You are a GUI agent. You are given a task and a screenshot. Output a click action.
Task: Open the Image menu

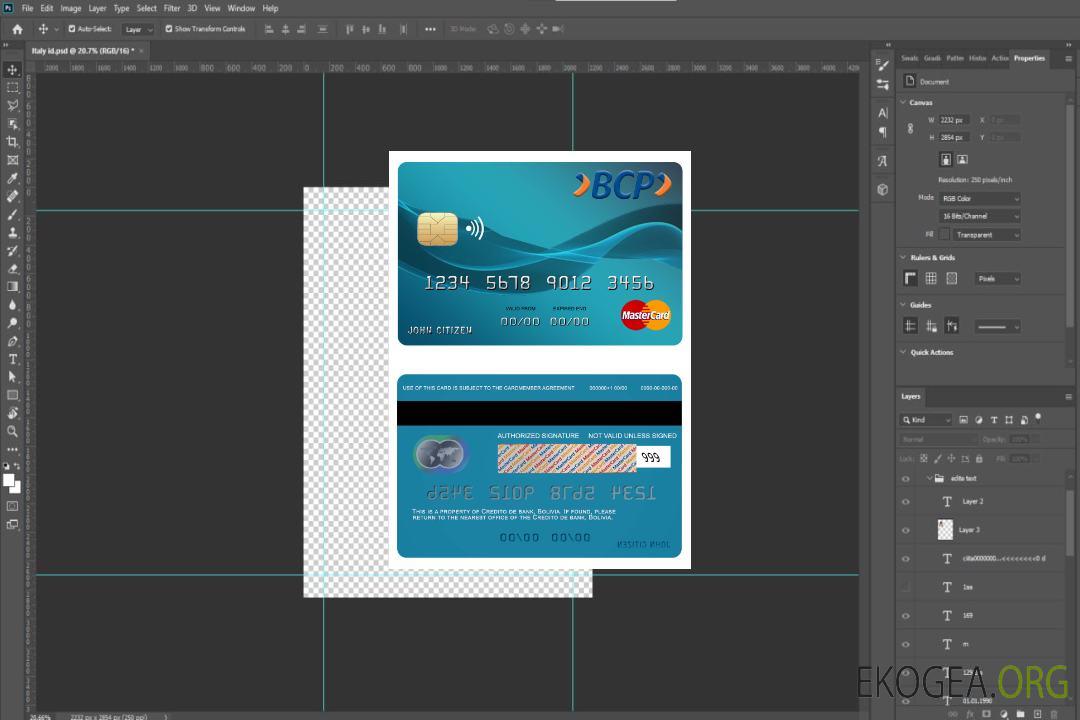coord(71,8)
